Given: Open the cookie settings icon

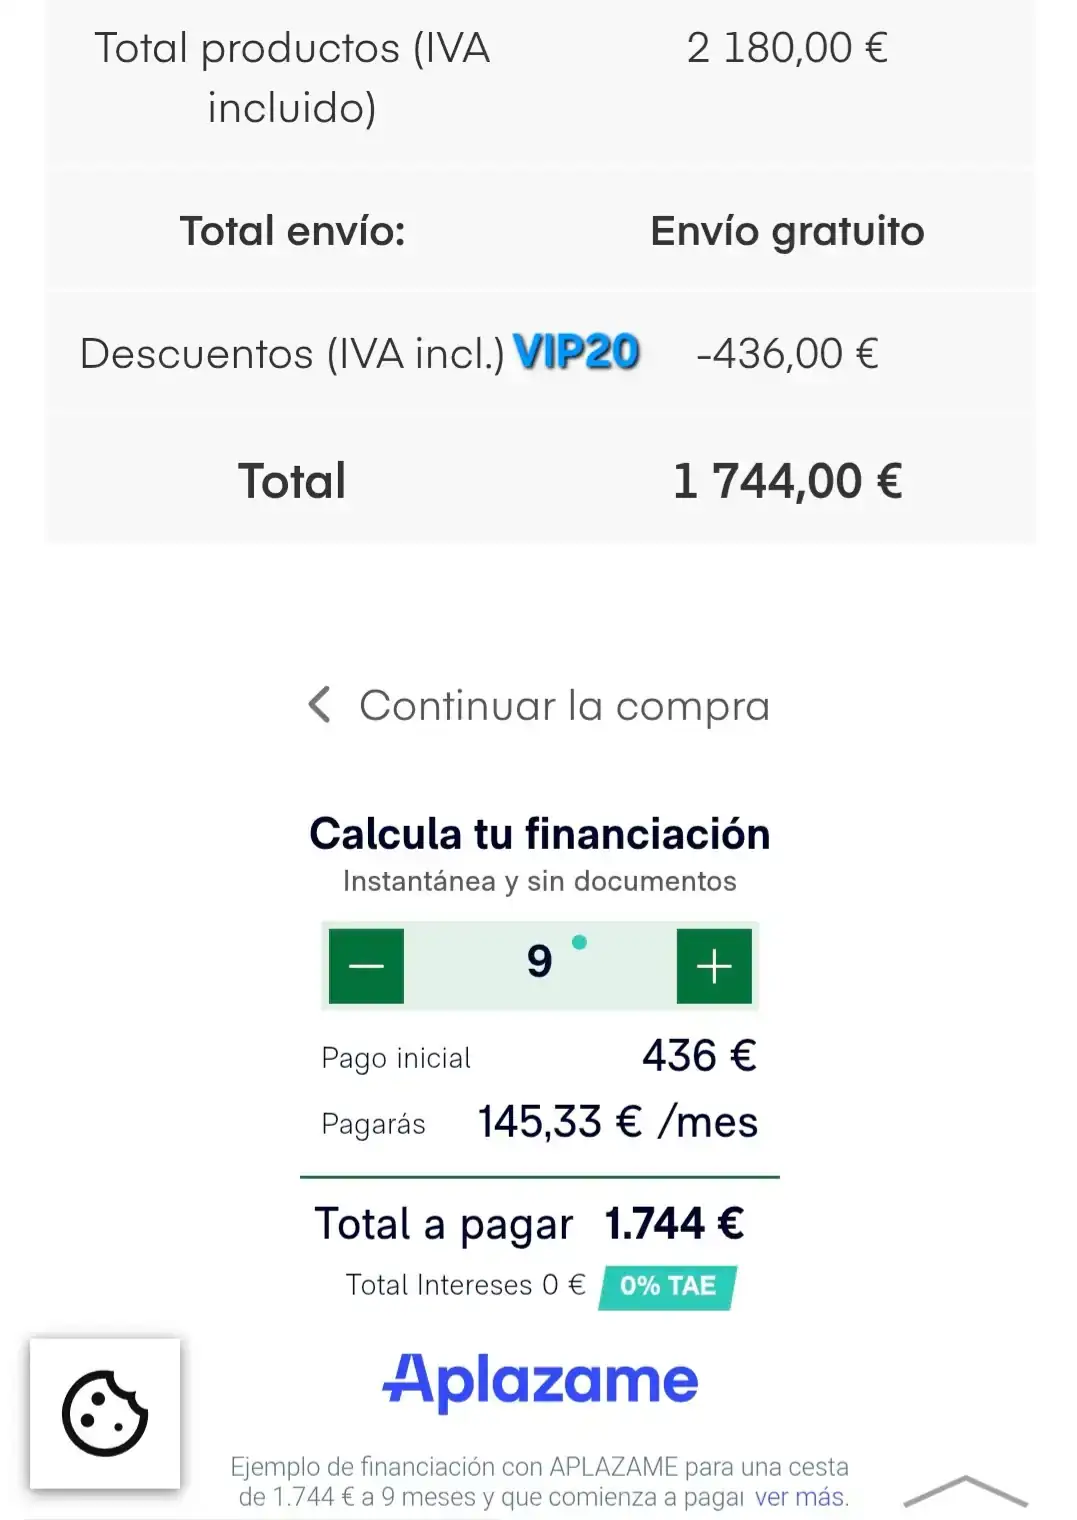Looking at the screenshot, I should [x=105, y=1413].
